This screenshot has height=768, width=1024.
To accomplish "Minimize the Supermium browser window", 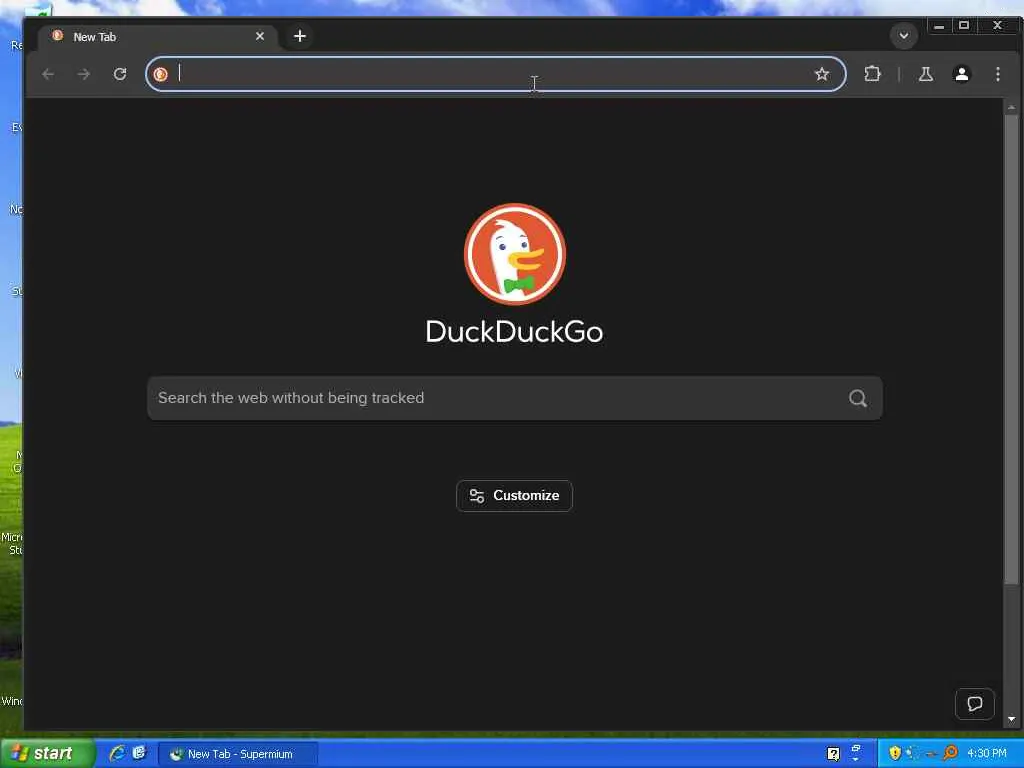I will (x=939, y=26).
